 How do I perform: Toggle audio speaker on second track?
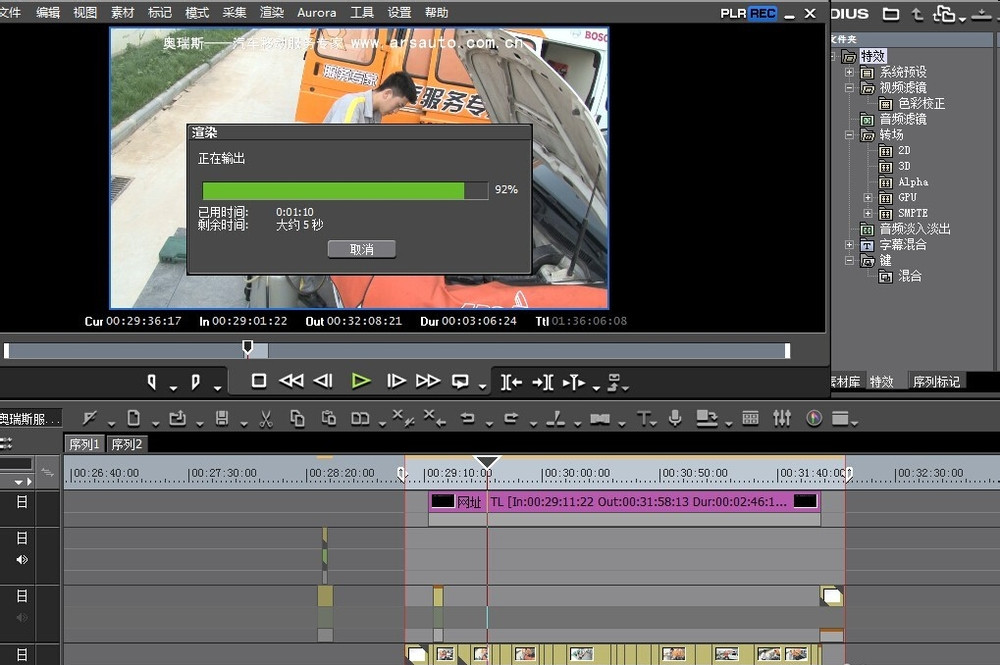click(x=22, y=559)
